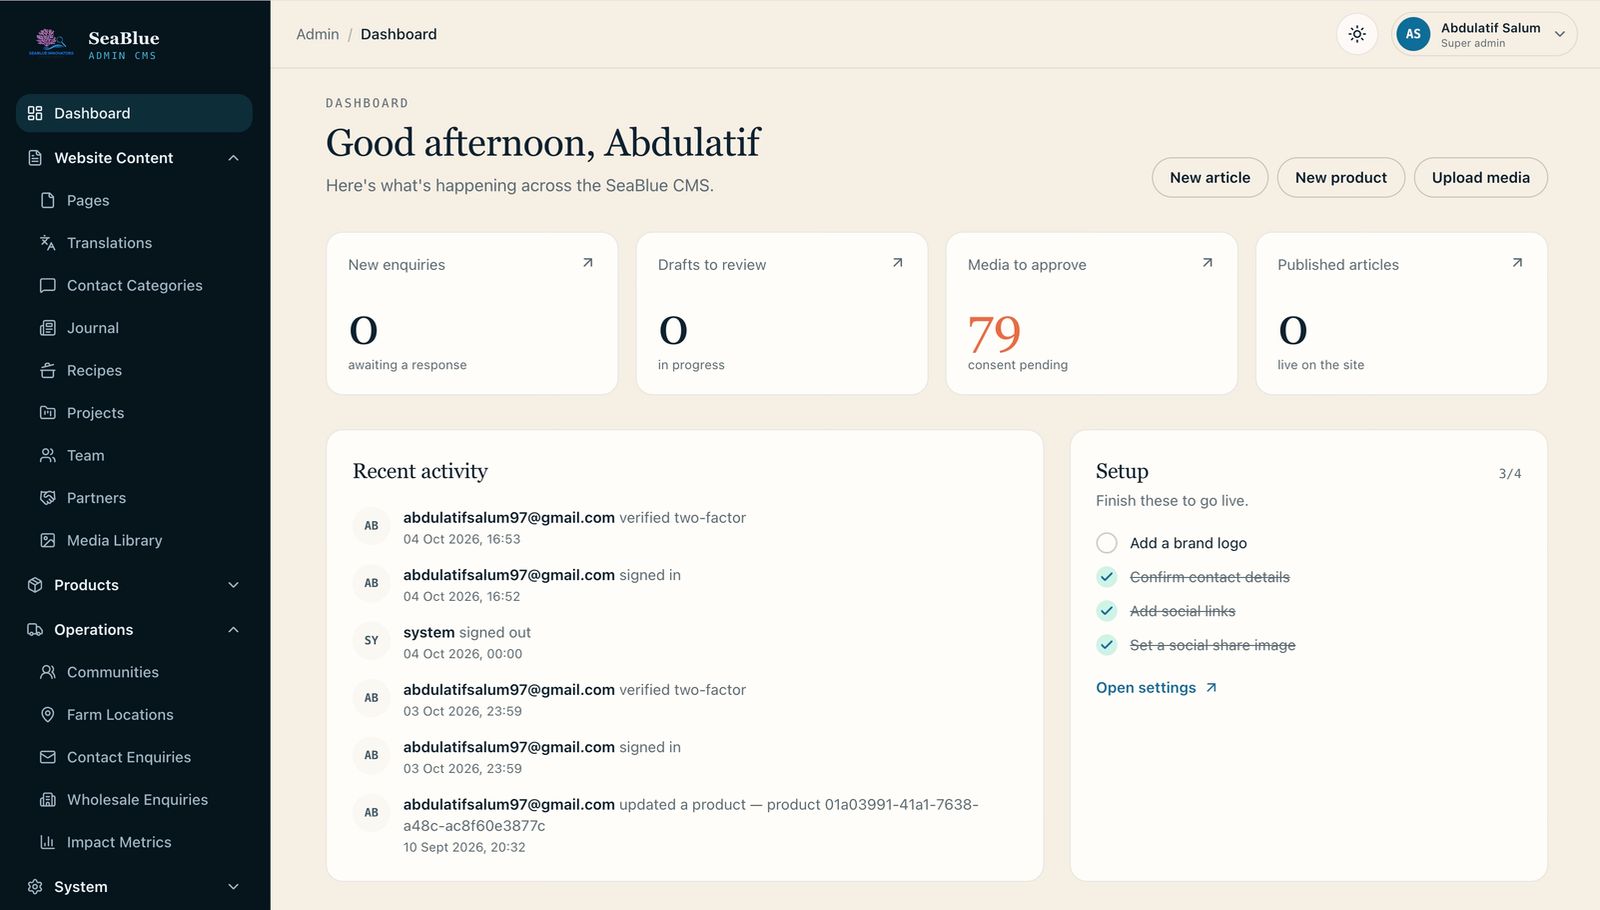The width and height of the screenshot is (1600, 910).
Task: Click the "updated a product" activity entry
Action: pyautogui.click(x=685, y=825)
